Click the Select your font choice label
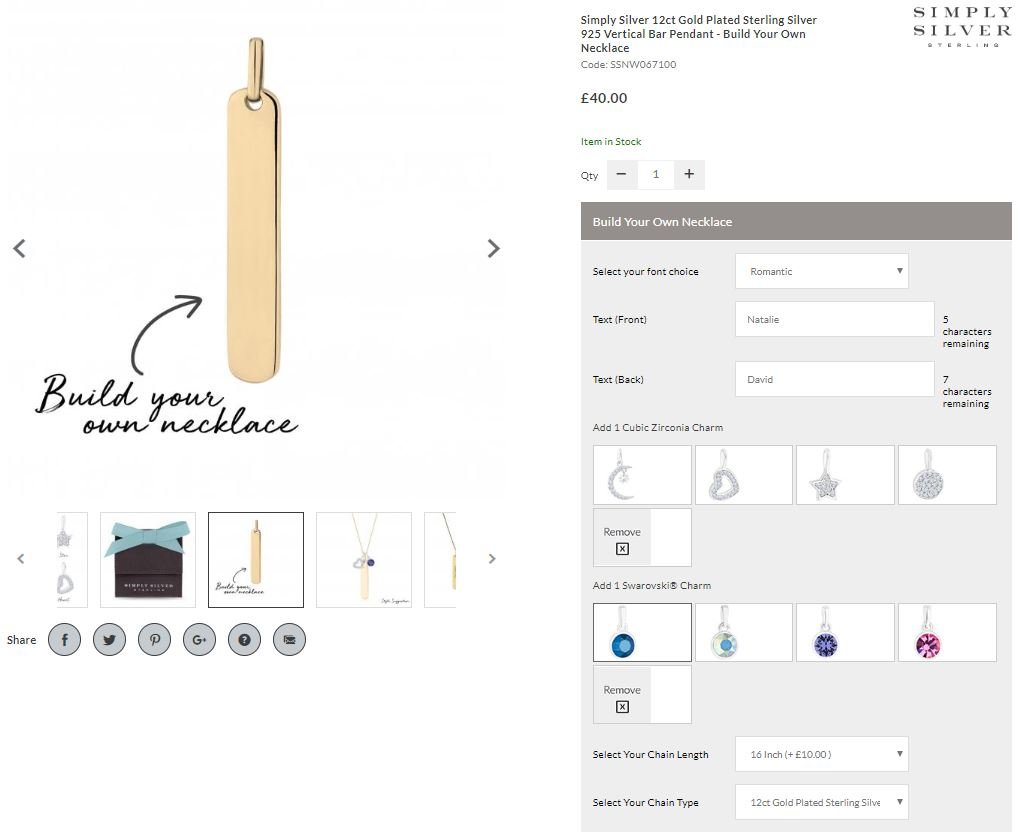Viewport: 1018px width, 840px height. click(645, 271)
